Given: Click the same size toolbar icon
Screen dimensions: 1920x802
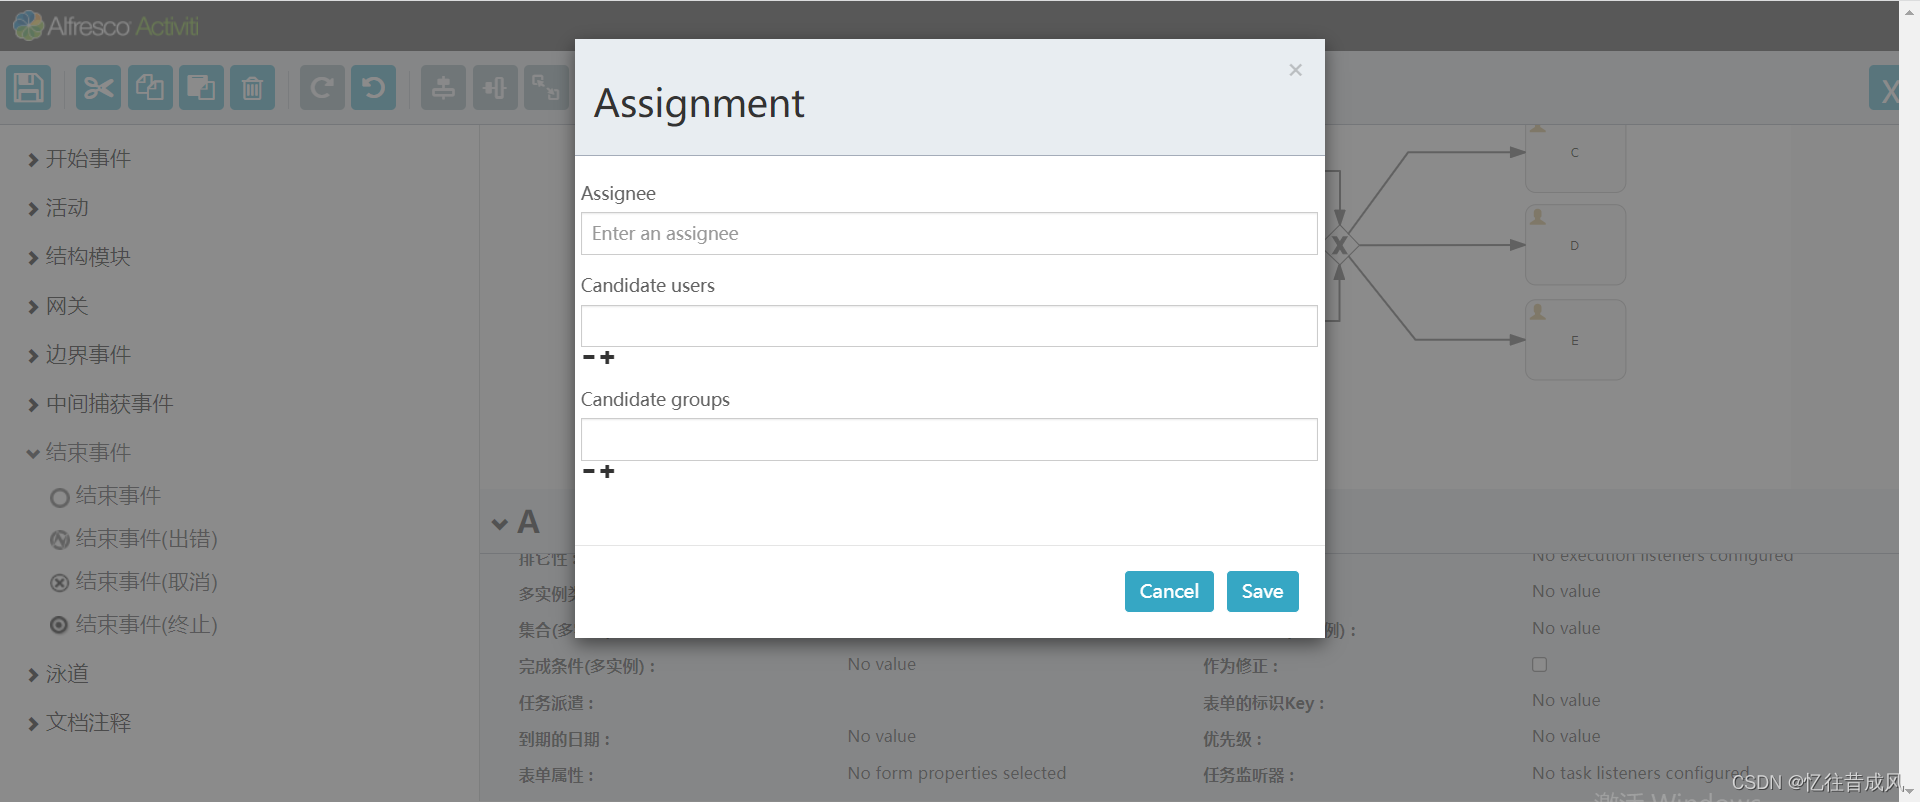Looking at the screenshot, I should click(546, 88).
